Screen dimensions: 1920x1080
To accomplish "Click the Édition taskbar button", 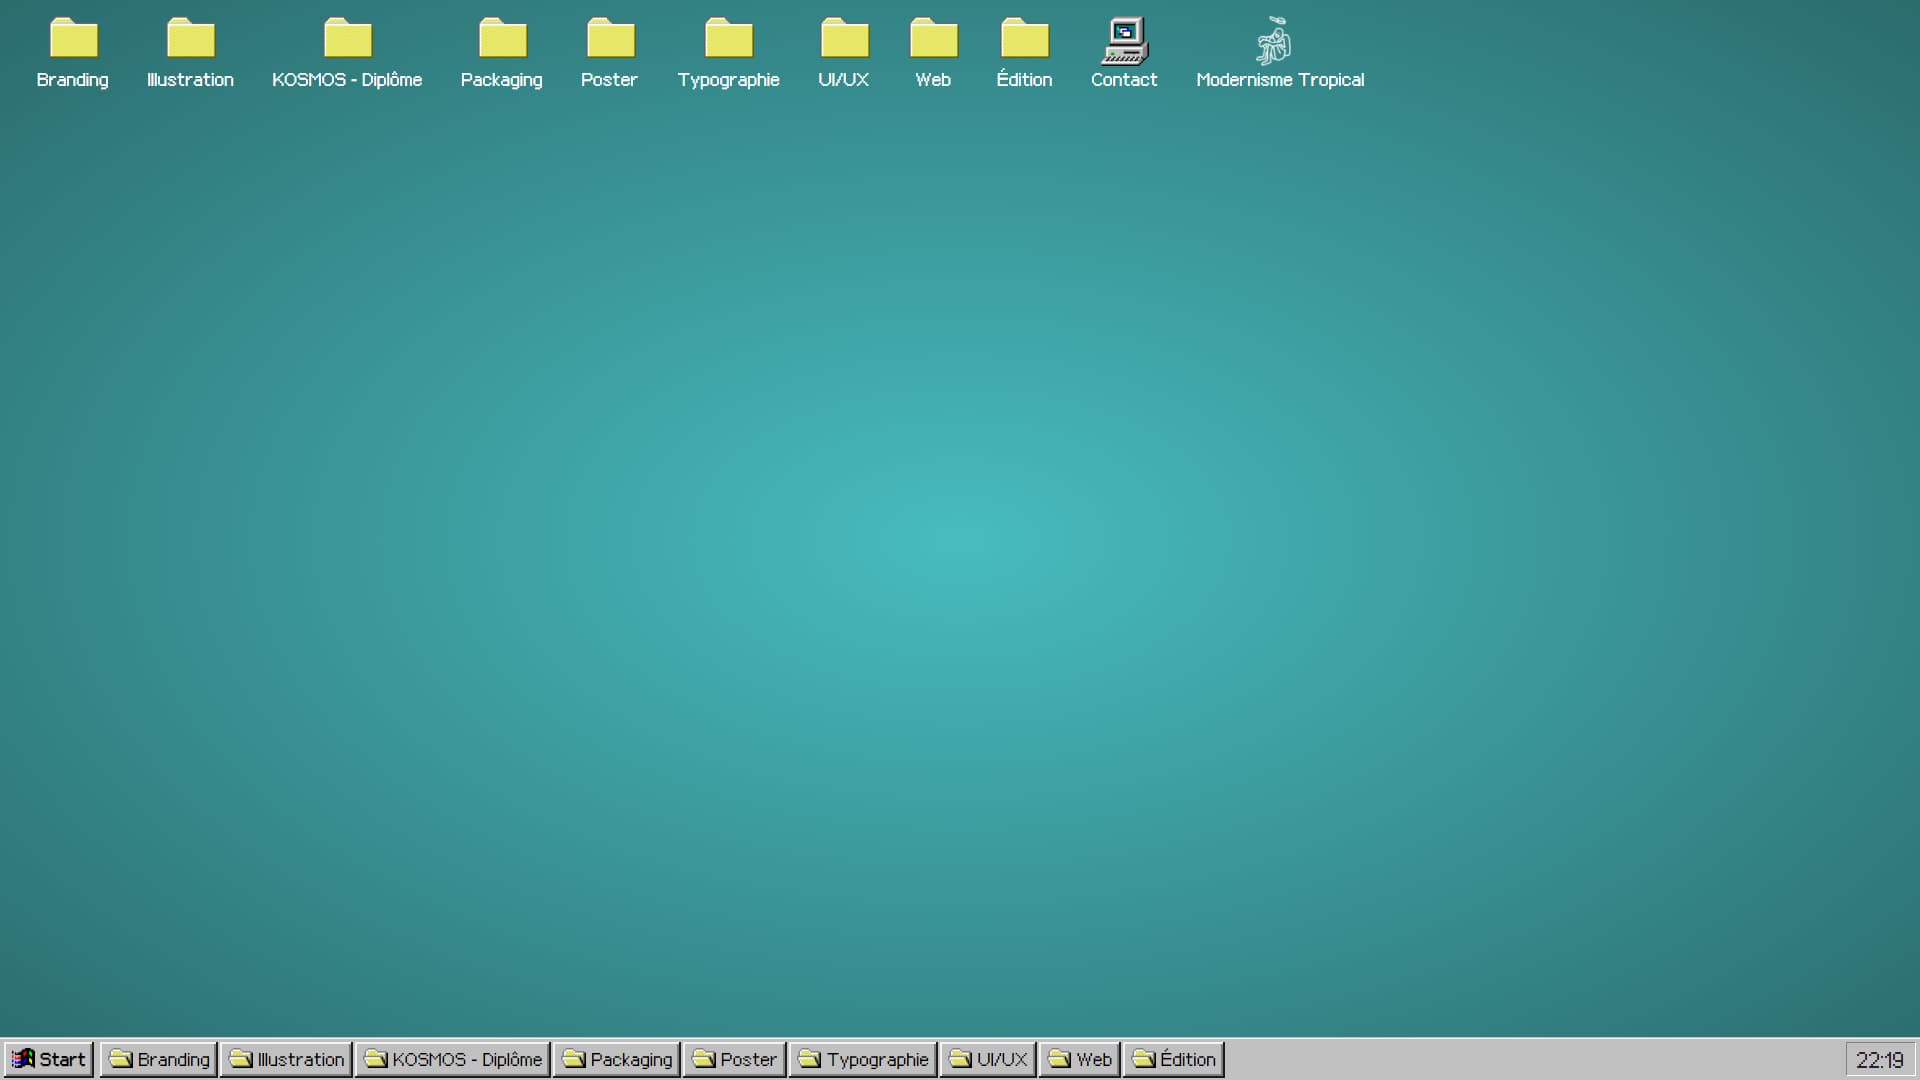I will [1173, 1059].
